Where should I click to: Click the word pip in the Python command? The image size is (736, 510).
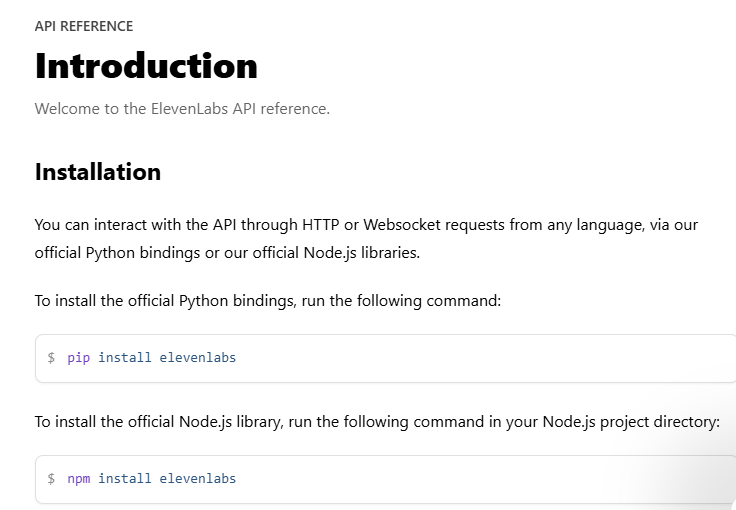(78, 358)
